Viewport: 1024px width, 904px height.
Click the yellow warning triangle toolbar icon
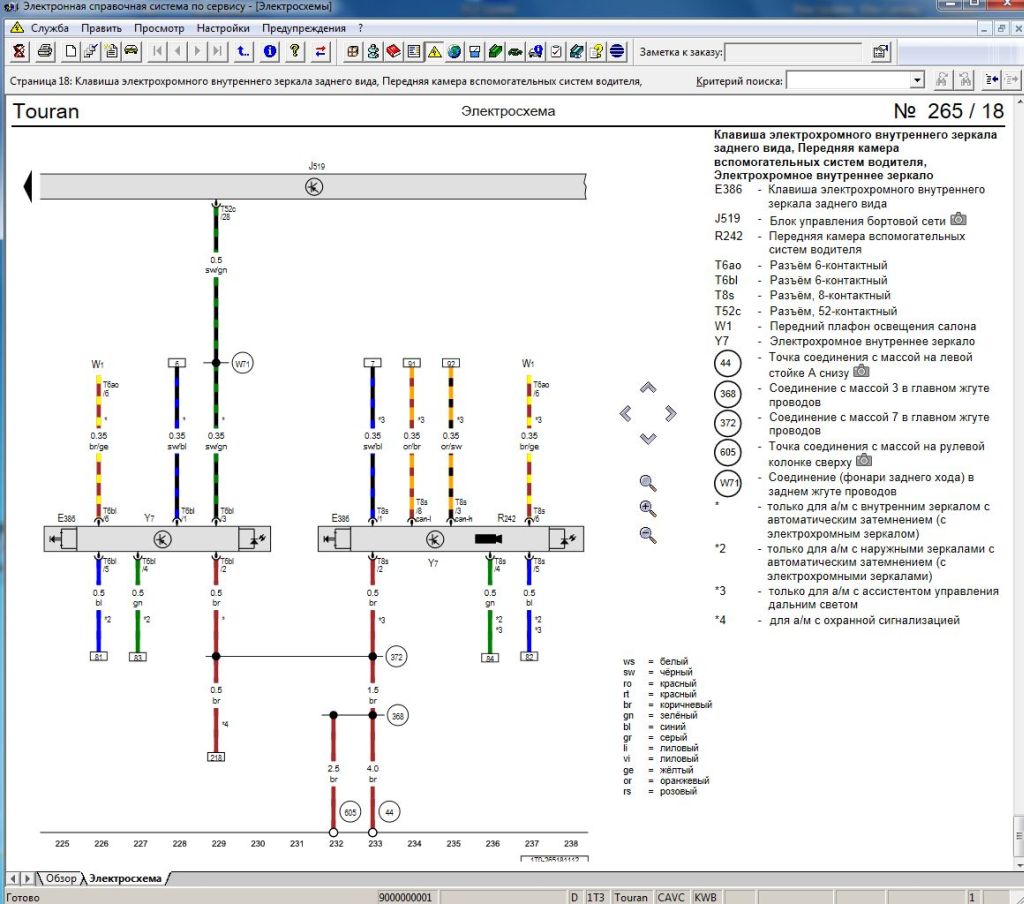[x=434, y=51]
